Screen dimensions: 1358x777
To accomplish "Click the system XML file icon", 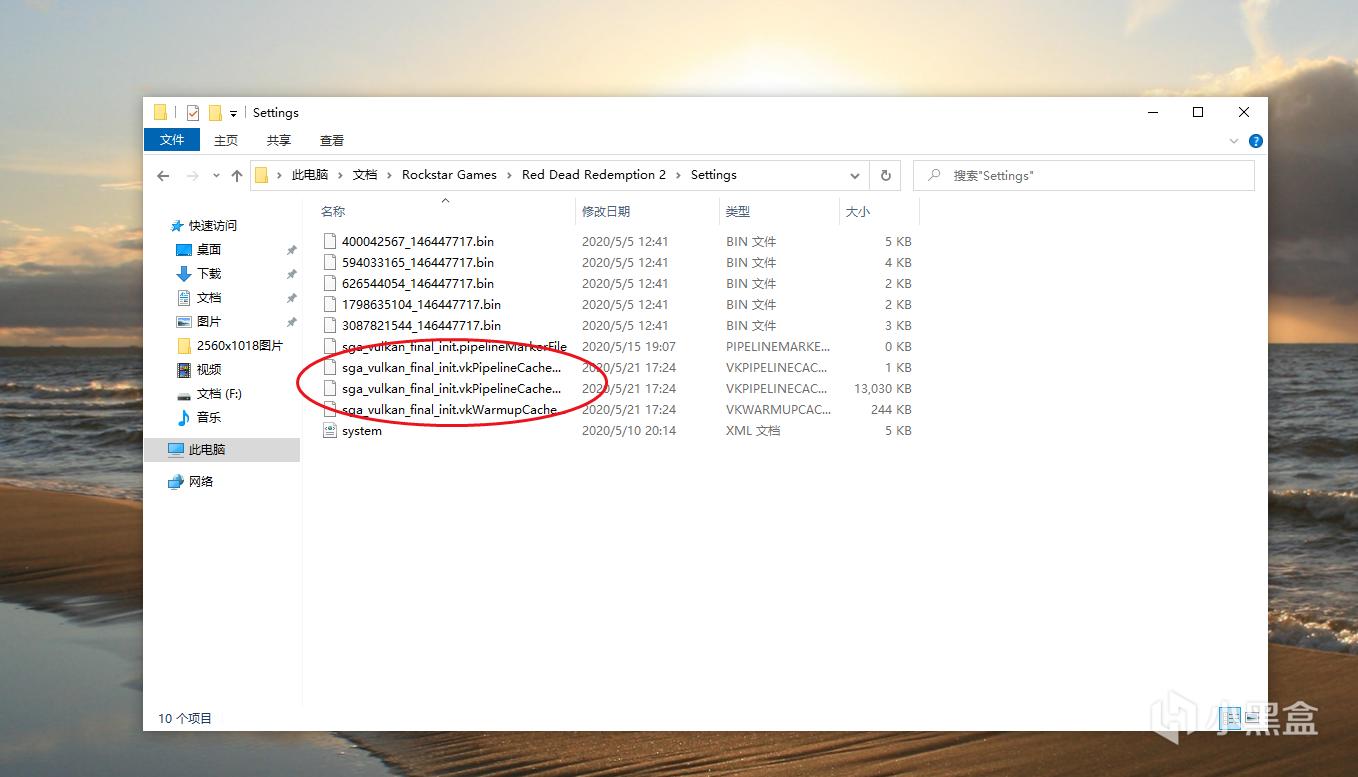I will tap(330, 431).
